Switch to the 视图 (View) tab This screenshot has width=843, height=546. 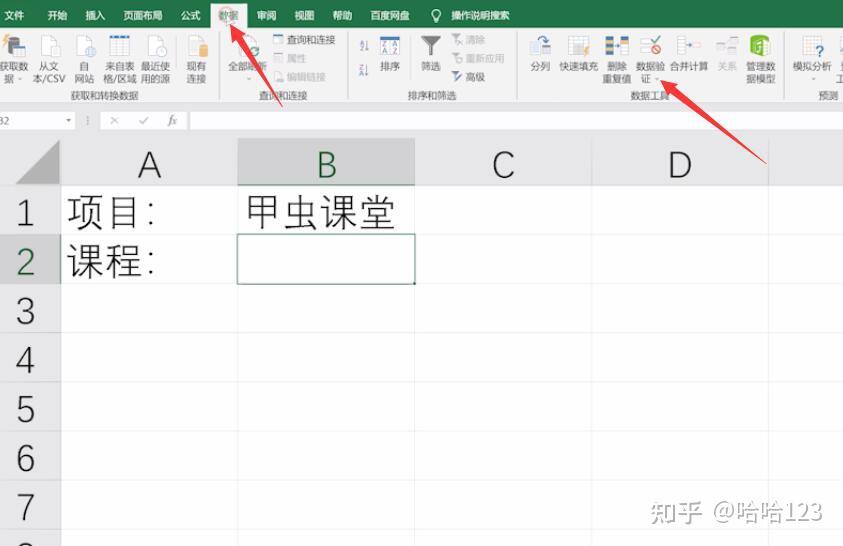tap(304, 15)
